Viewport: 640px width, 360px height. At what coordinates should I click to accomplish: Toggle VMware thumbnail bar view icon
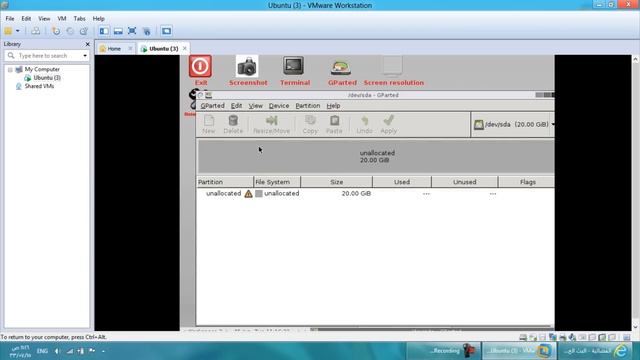pos(118,31)
